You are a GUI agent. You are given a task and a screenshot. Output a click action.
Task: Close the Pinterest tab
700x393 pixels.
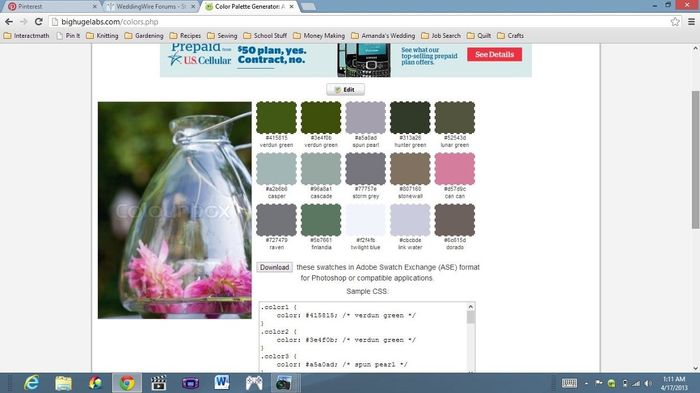click(95, 7)
